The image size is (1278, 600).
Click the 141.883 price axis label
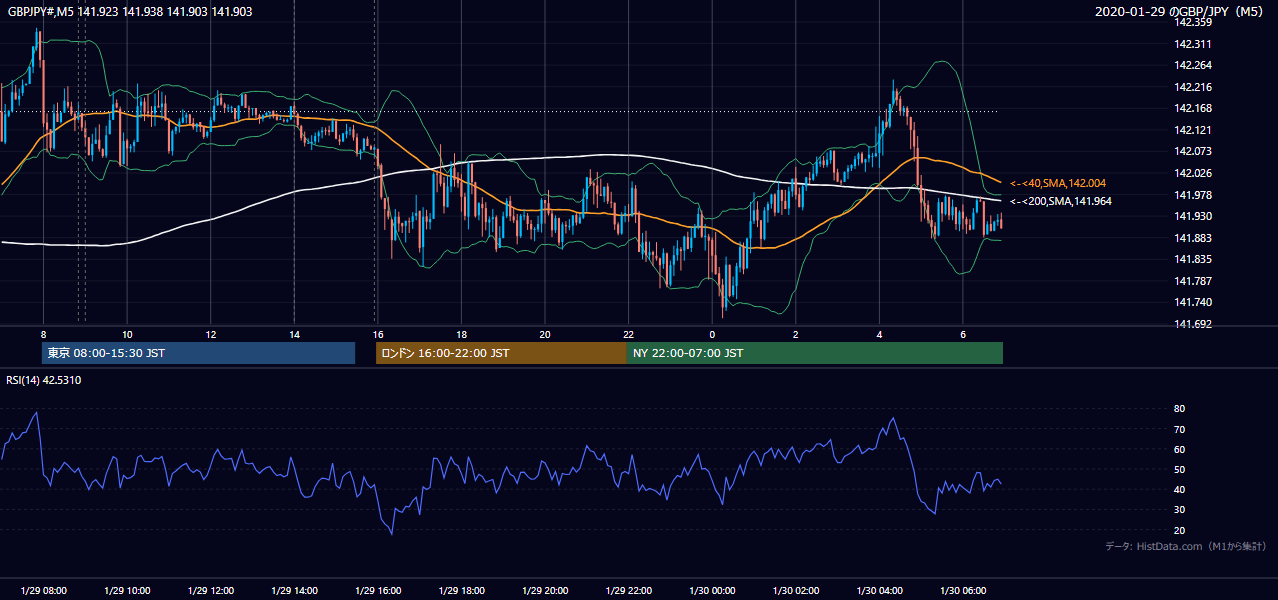1193,238
